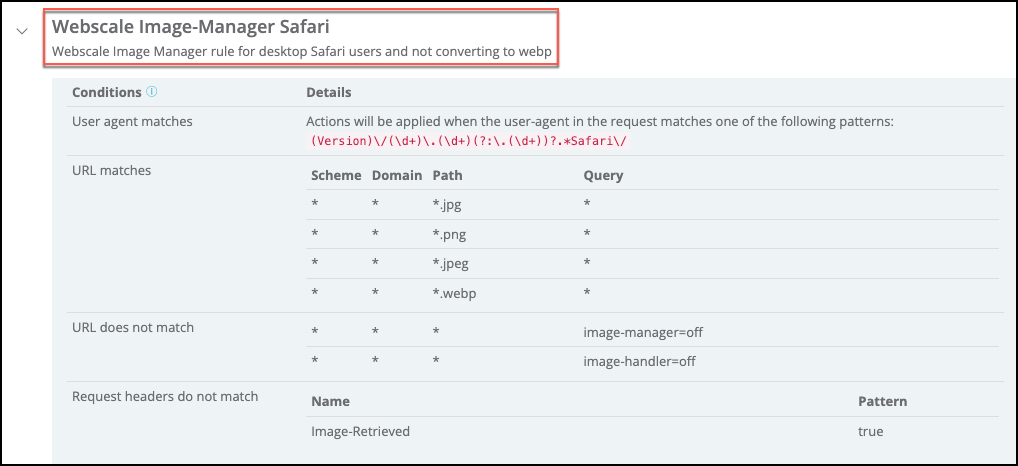Click the Pattern value true
This screenshot has width=1018, height=466.
[871, 431]
